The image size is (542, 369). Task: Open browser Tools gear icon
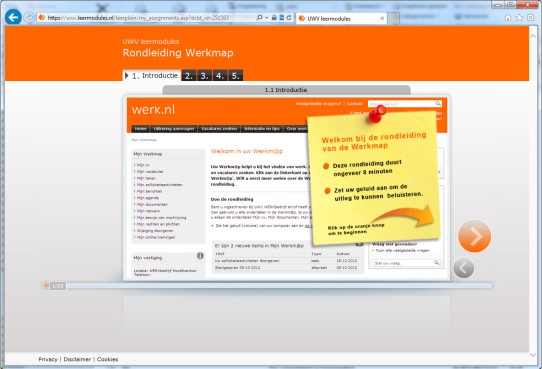pyautogui.click(x=531, y=18)
